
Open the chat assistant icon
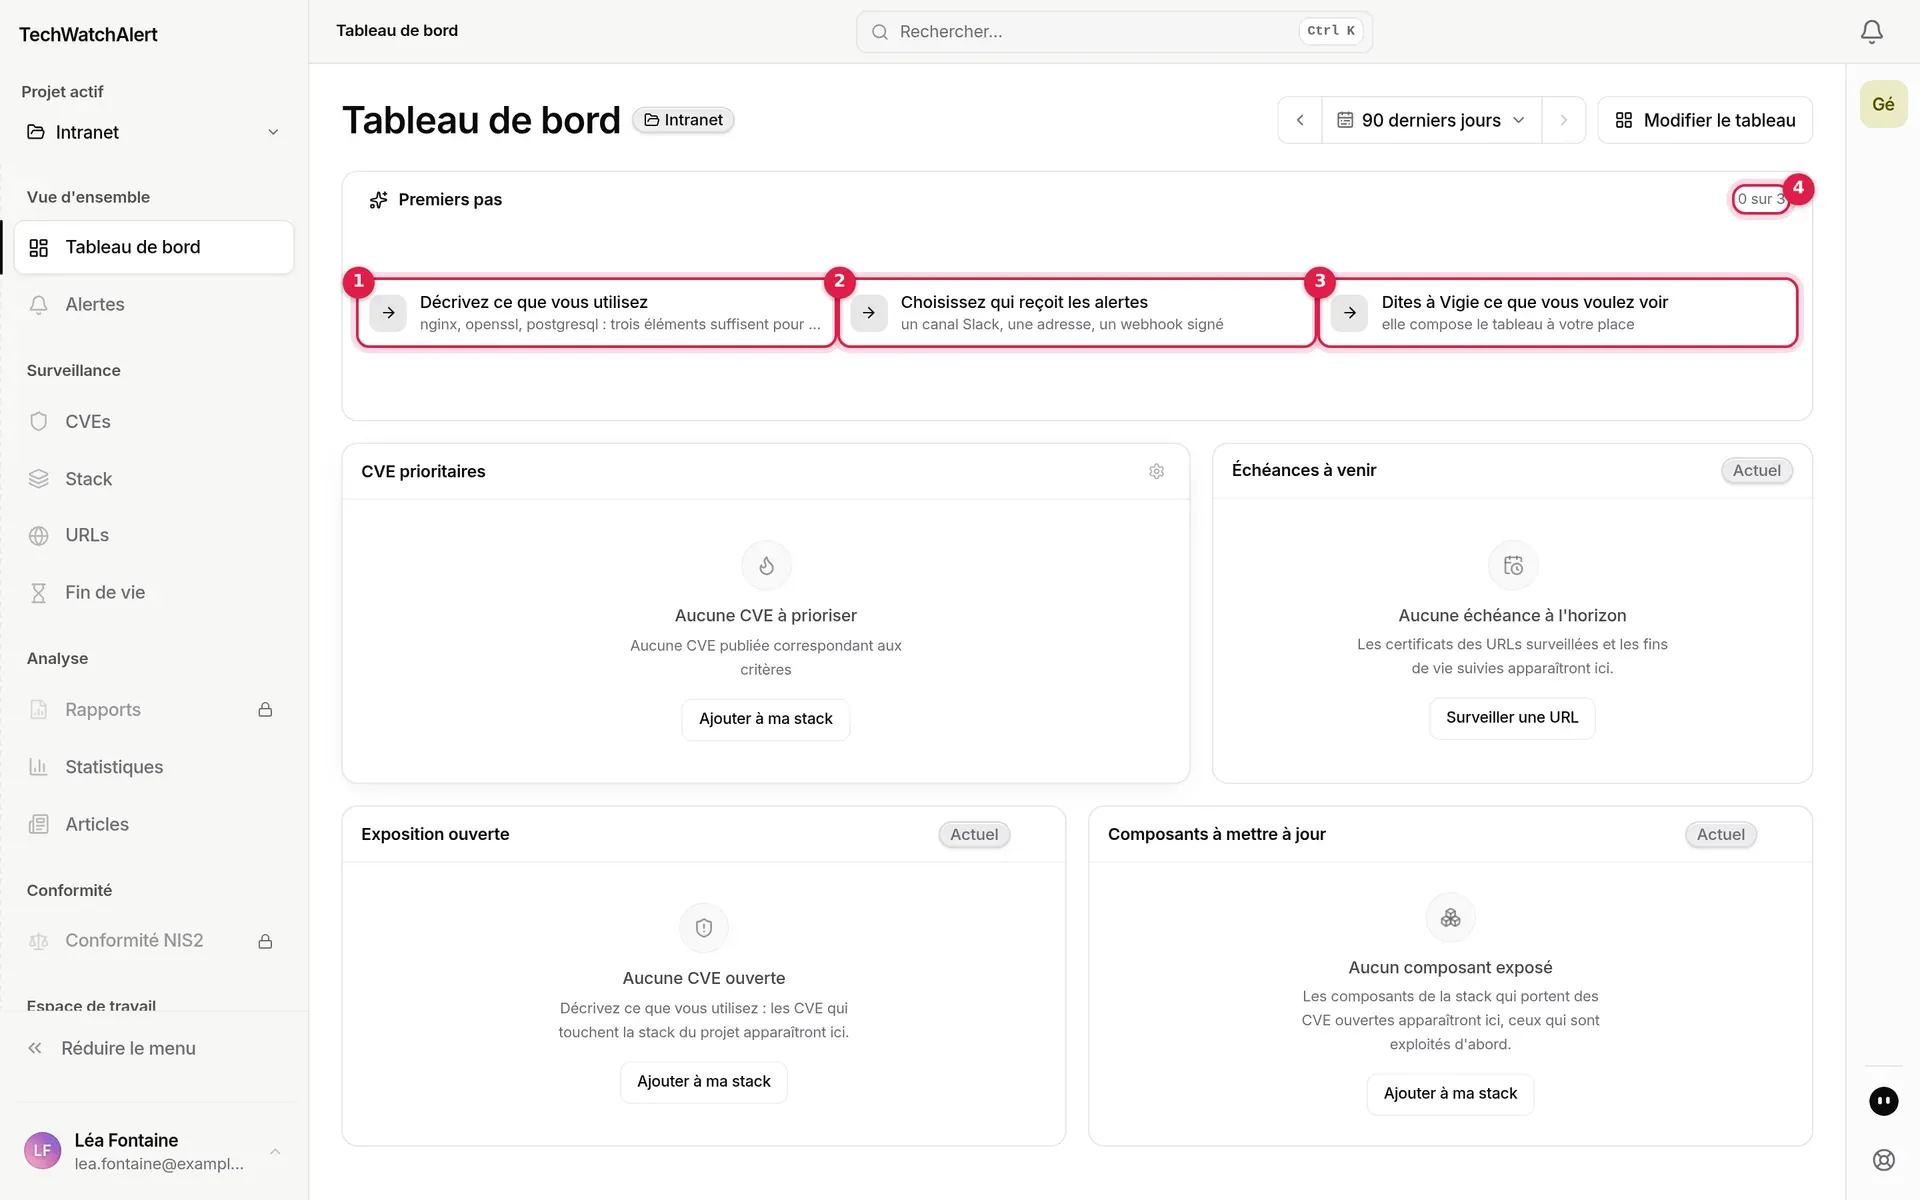point(1883,1101)
